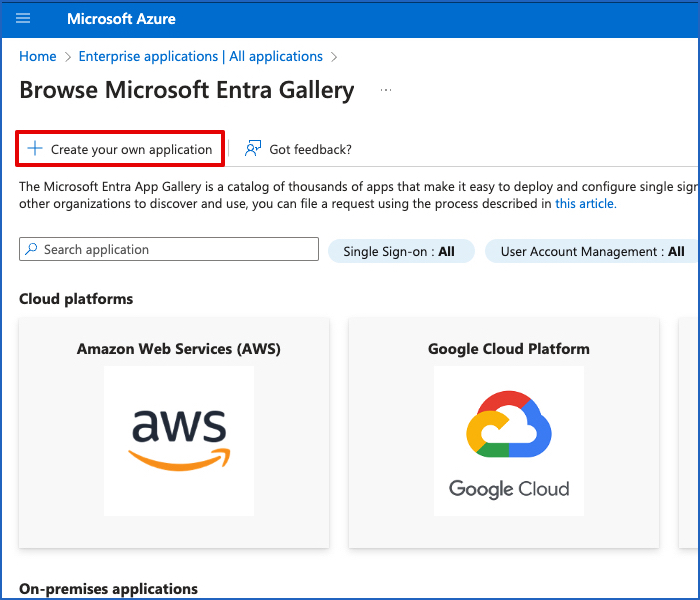Focus the Search application field

click(175, 250)
